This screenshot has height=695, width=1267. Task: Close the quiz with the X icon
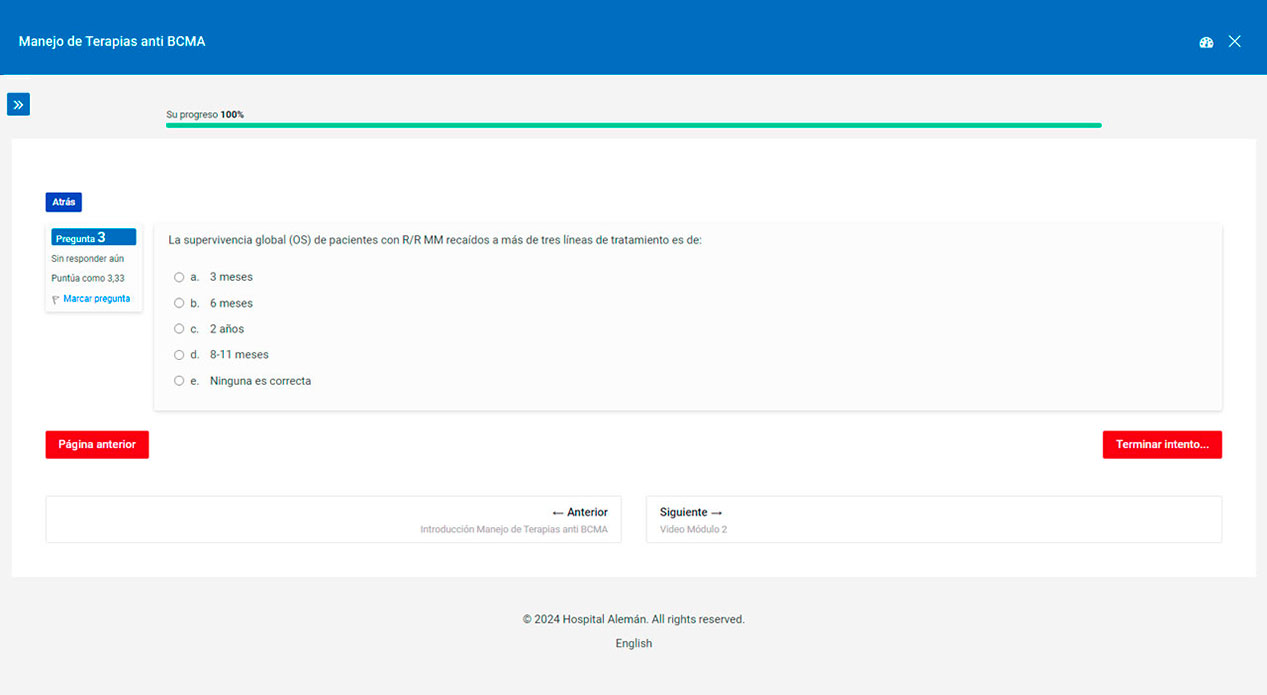point(1234,42)
